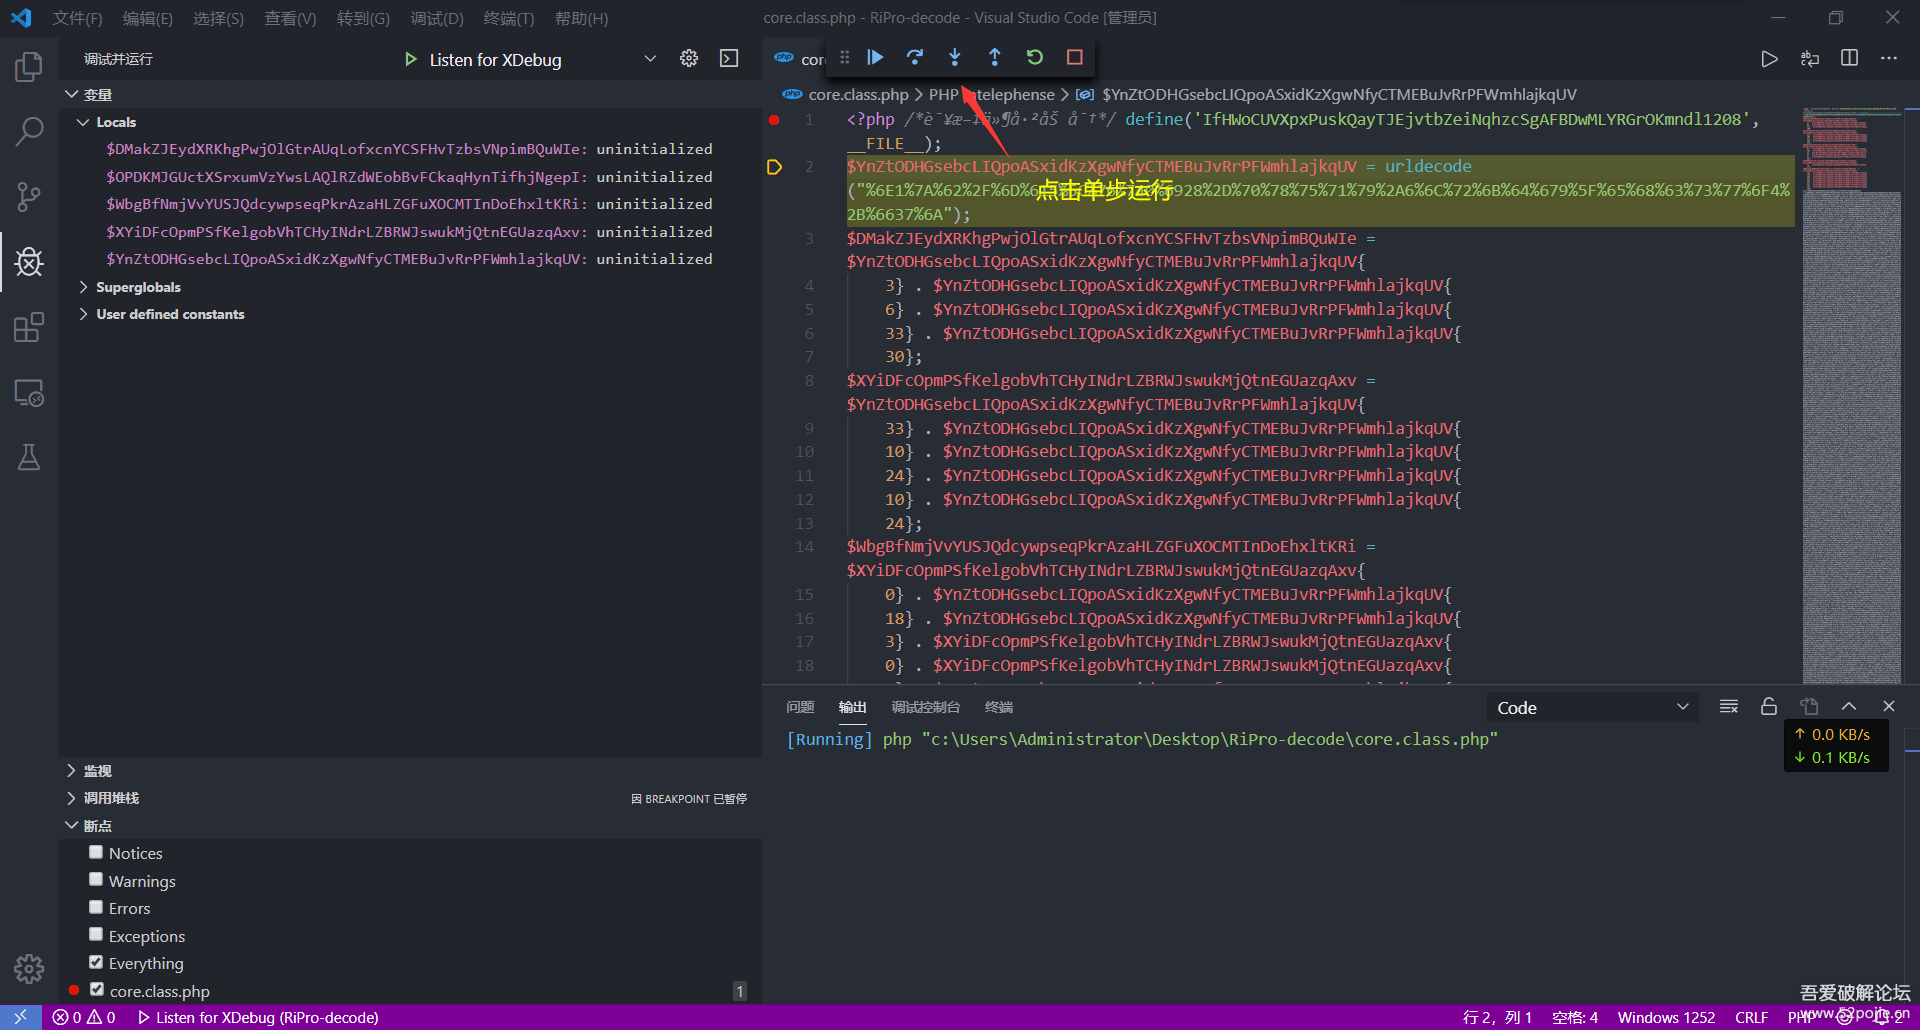Switch to the 调试控制台 panel tab

925,708
